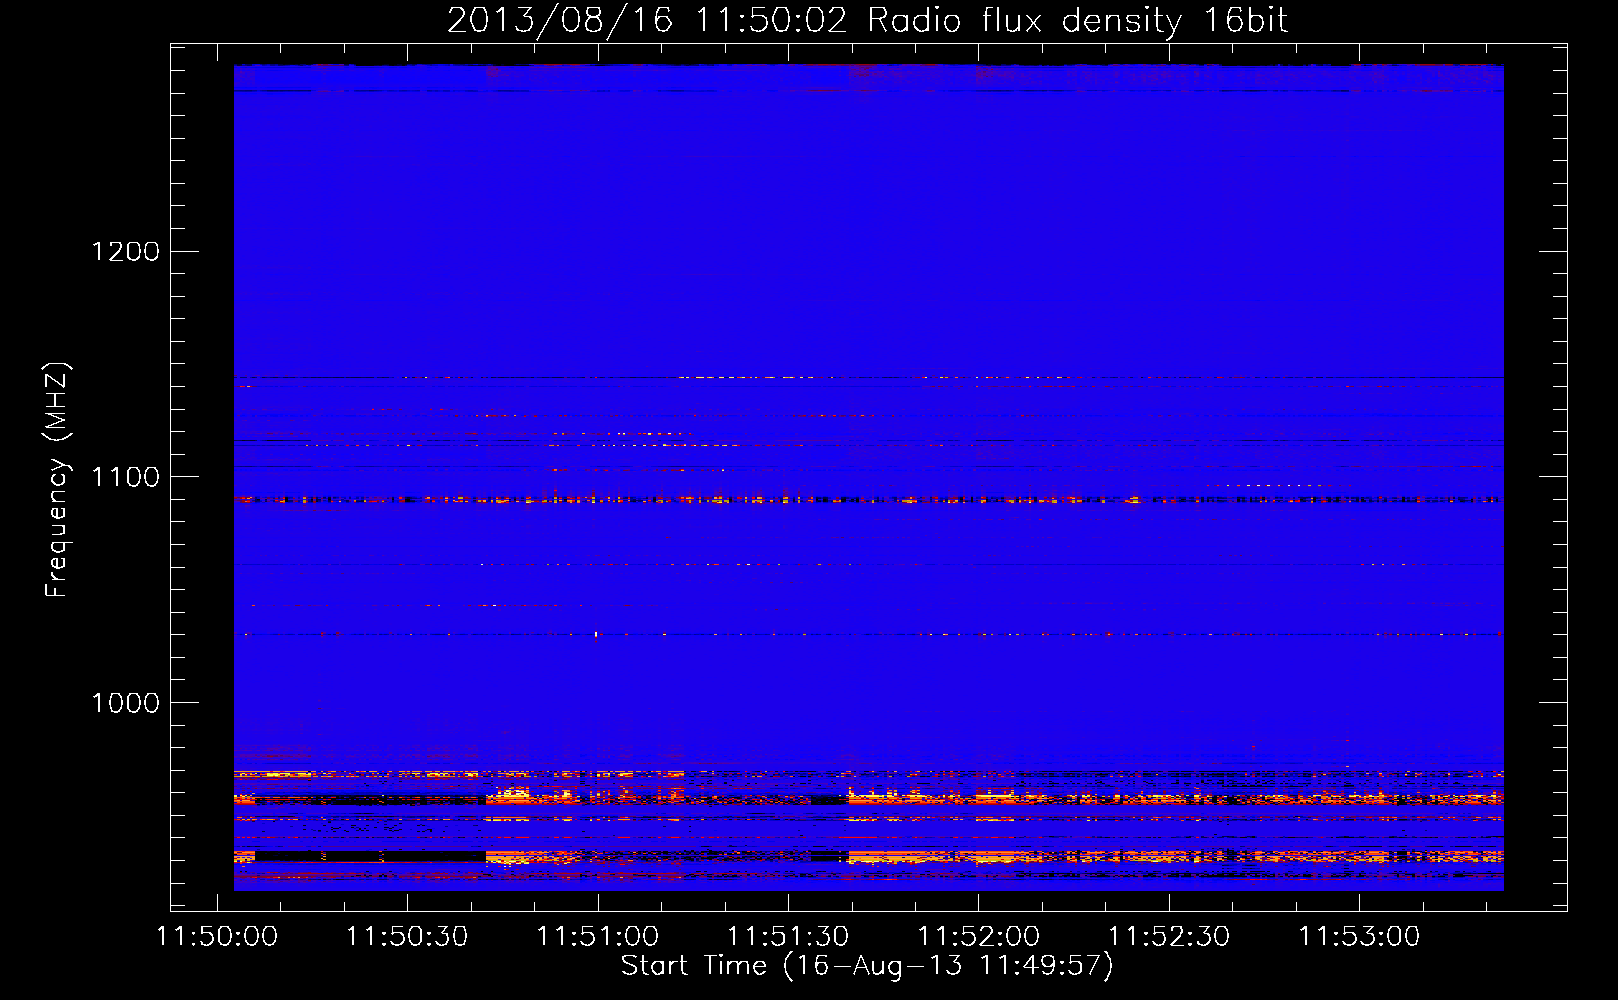Click the 11:51:00 time tick label

pos(598,937)
